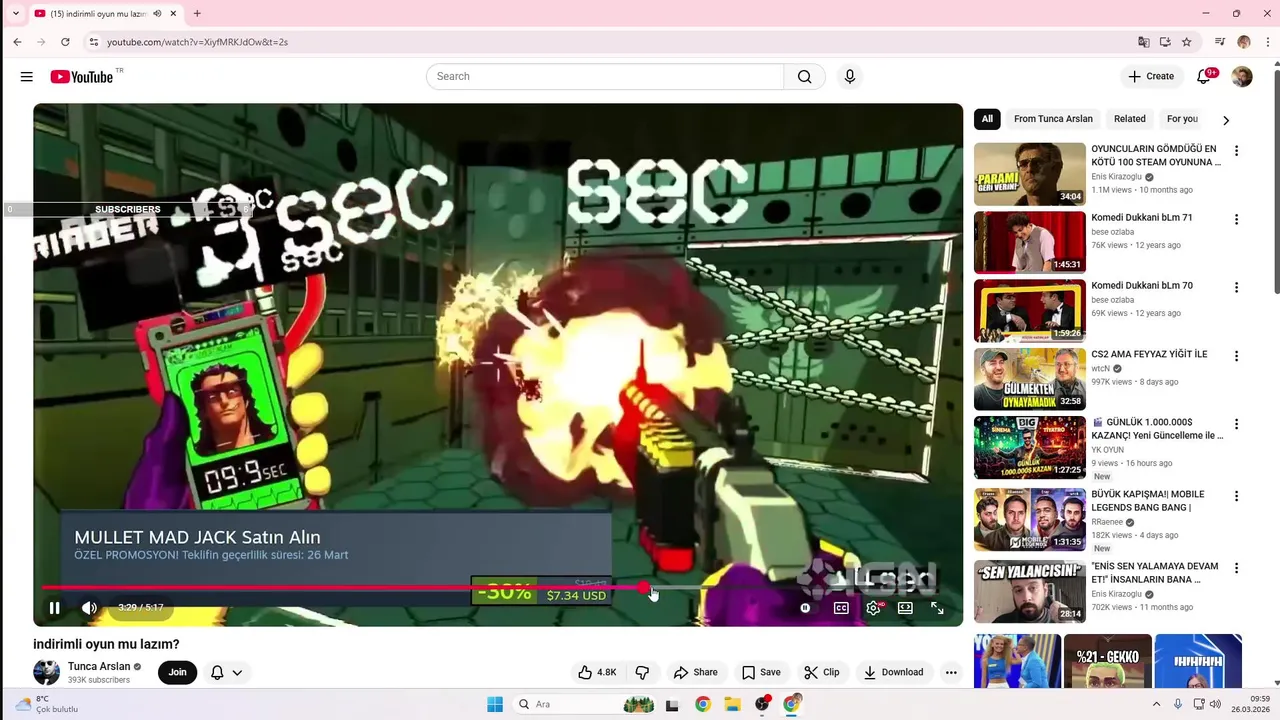Screen dimensions: 1280x720
Task: Show hidden system tray icons
Action: tap(1157, 704)
